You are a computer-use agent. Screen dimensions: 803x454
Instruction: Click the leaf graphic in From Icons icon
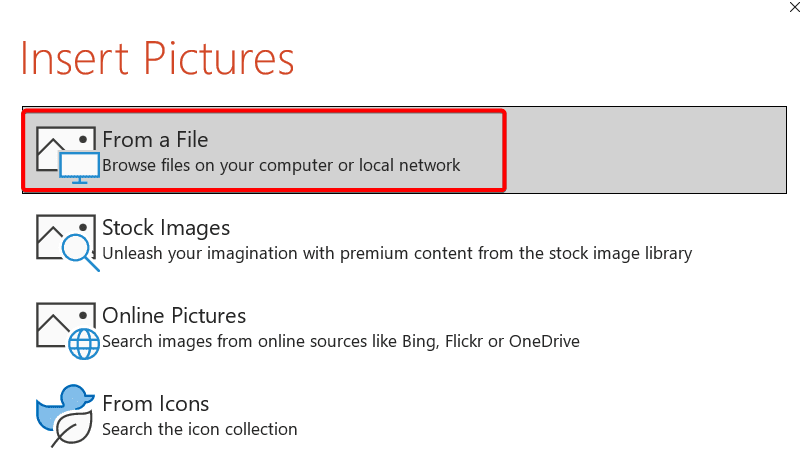coord(72,428)
